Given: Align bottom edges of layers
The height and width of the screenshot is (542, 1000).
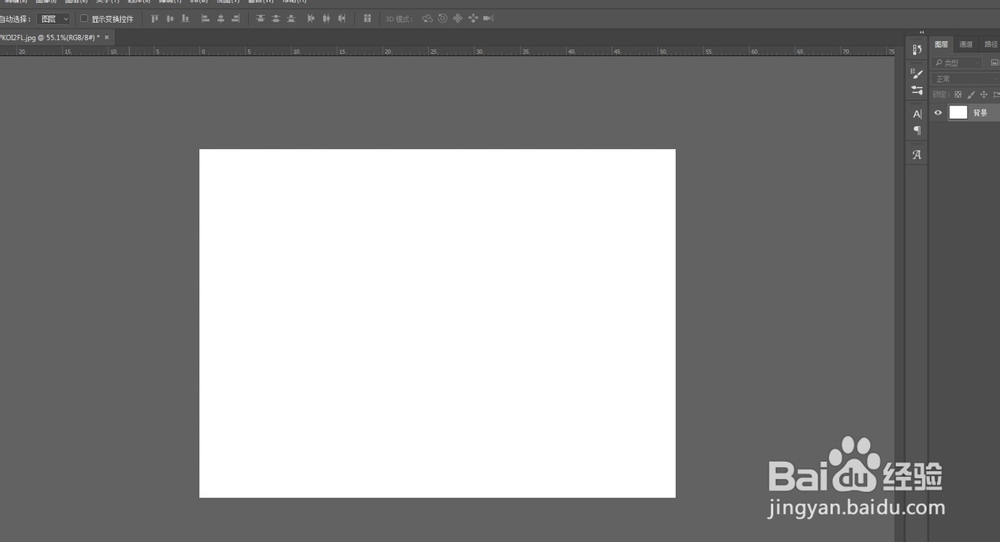Looking at the screenshot, I should pos(185,18).
